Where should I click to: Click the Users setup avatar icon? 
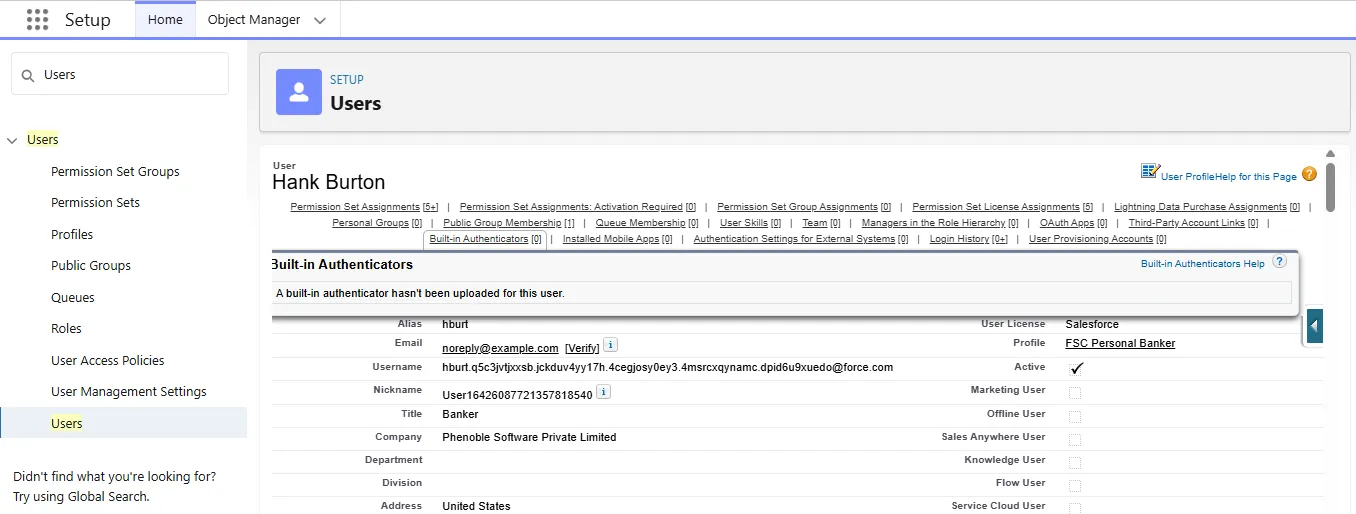pyautogui.click(x=299, y=92)
